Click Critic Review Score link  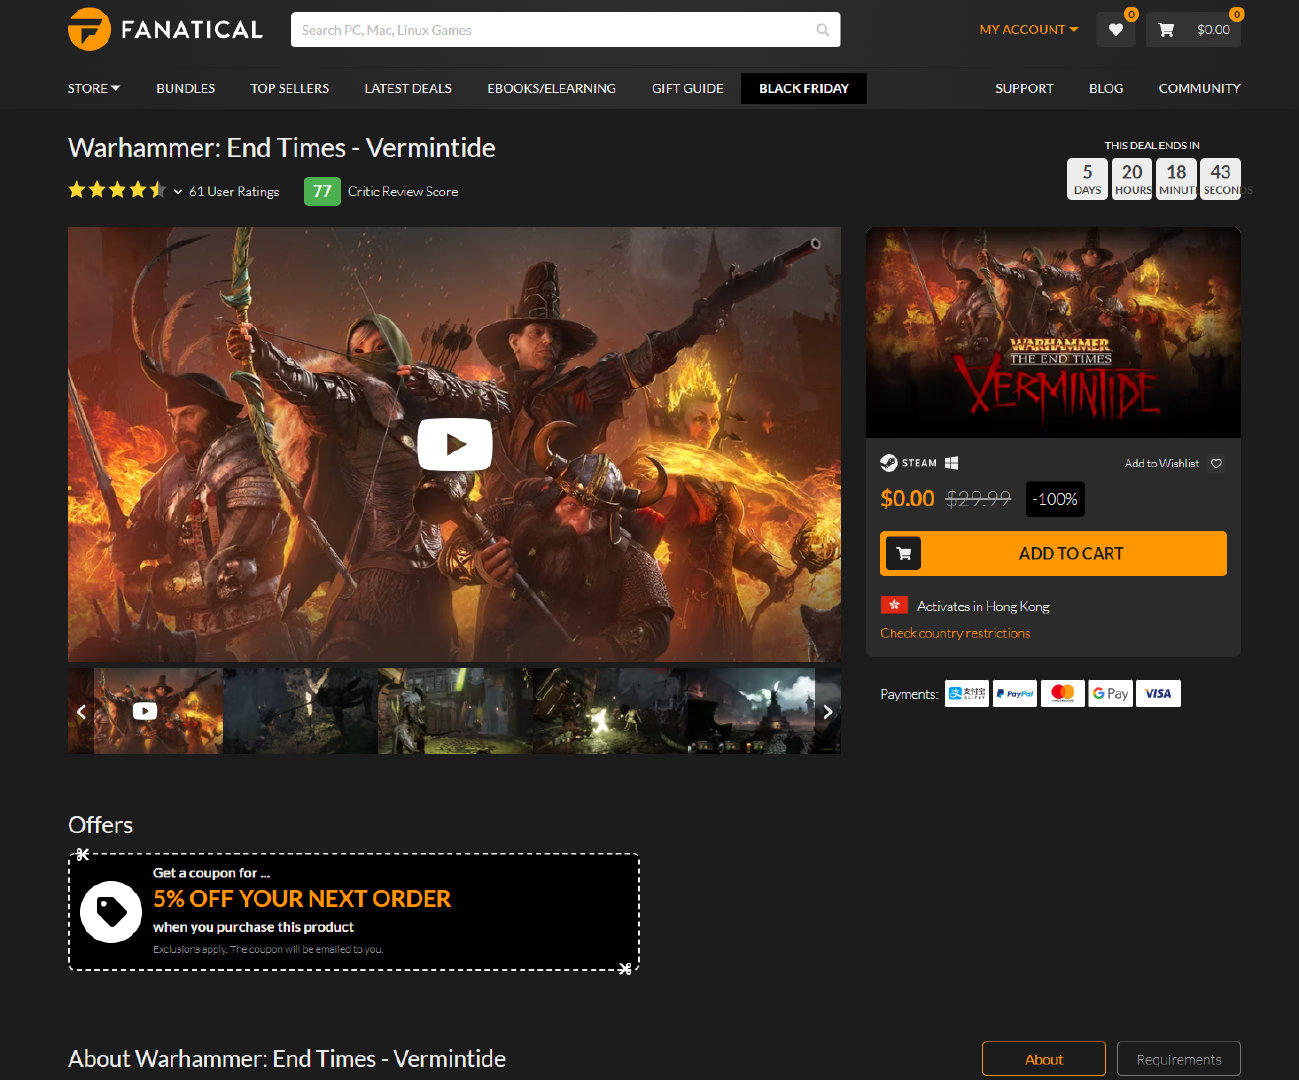click(x=403, y=191)
